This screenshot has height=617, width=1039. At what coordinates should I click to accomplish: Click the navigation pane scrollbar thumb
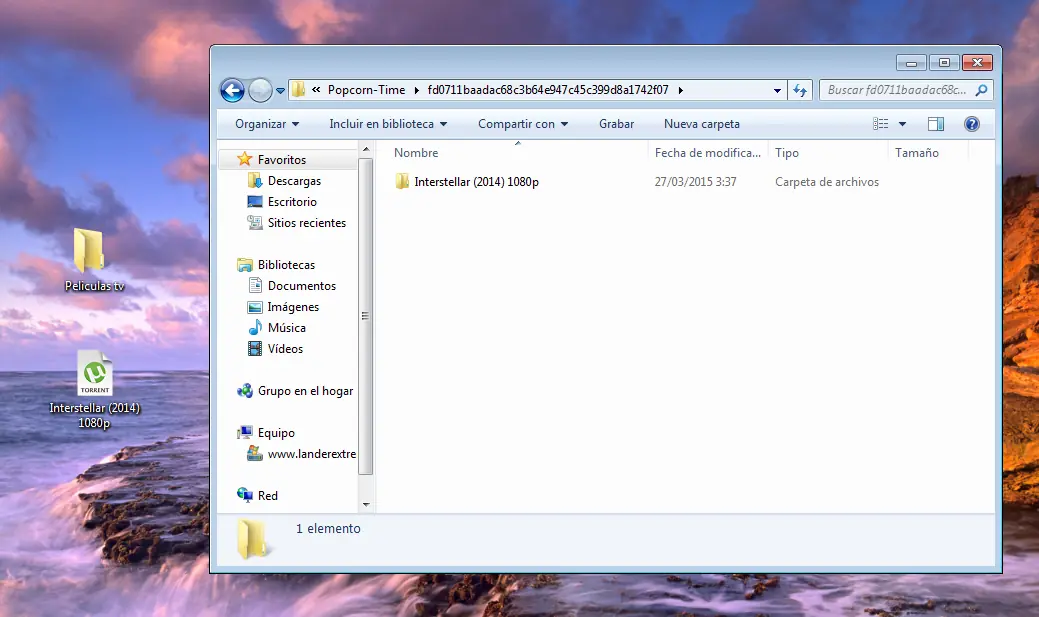366,316
